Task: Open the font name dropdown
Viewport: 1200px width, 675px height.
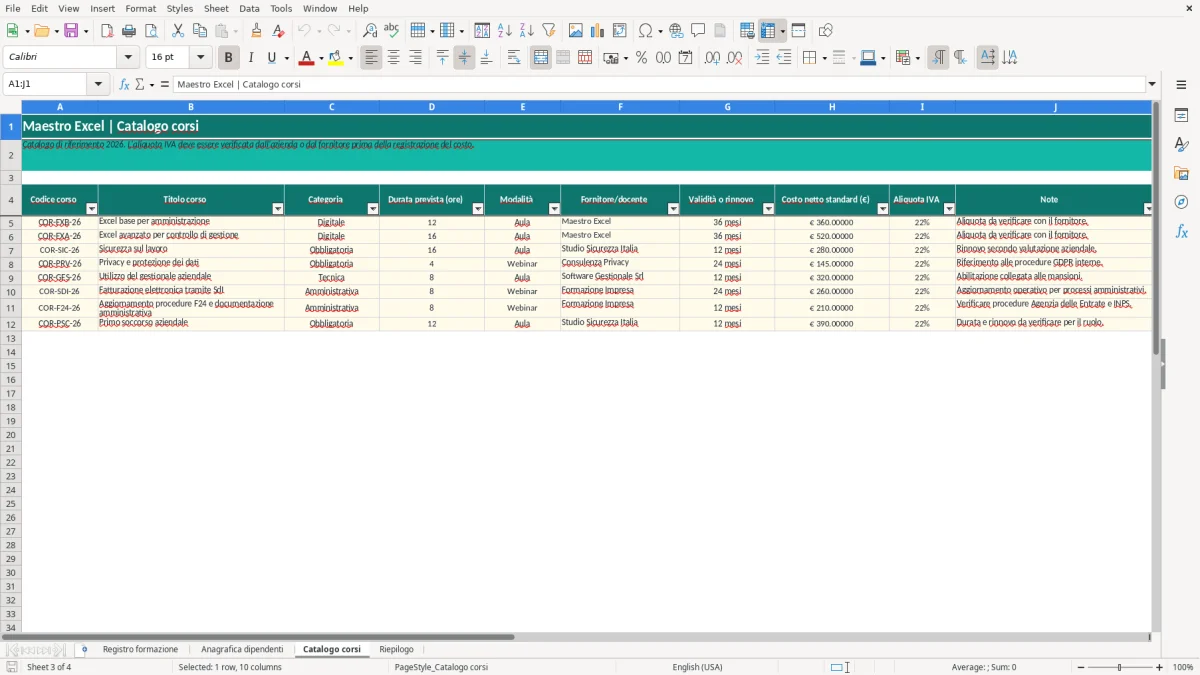Action: point(128,58)
